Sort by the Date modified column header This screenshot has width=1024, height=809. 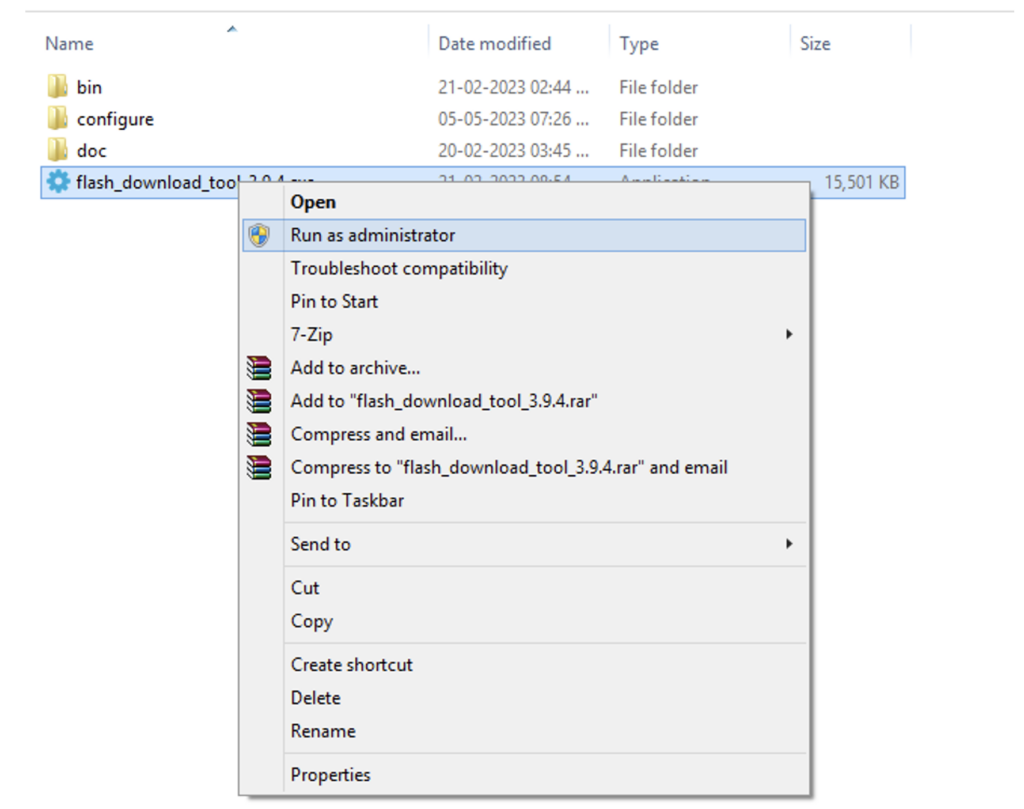click(x=494, y=44)
